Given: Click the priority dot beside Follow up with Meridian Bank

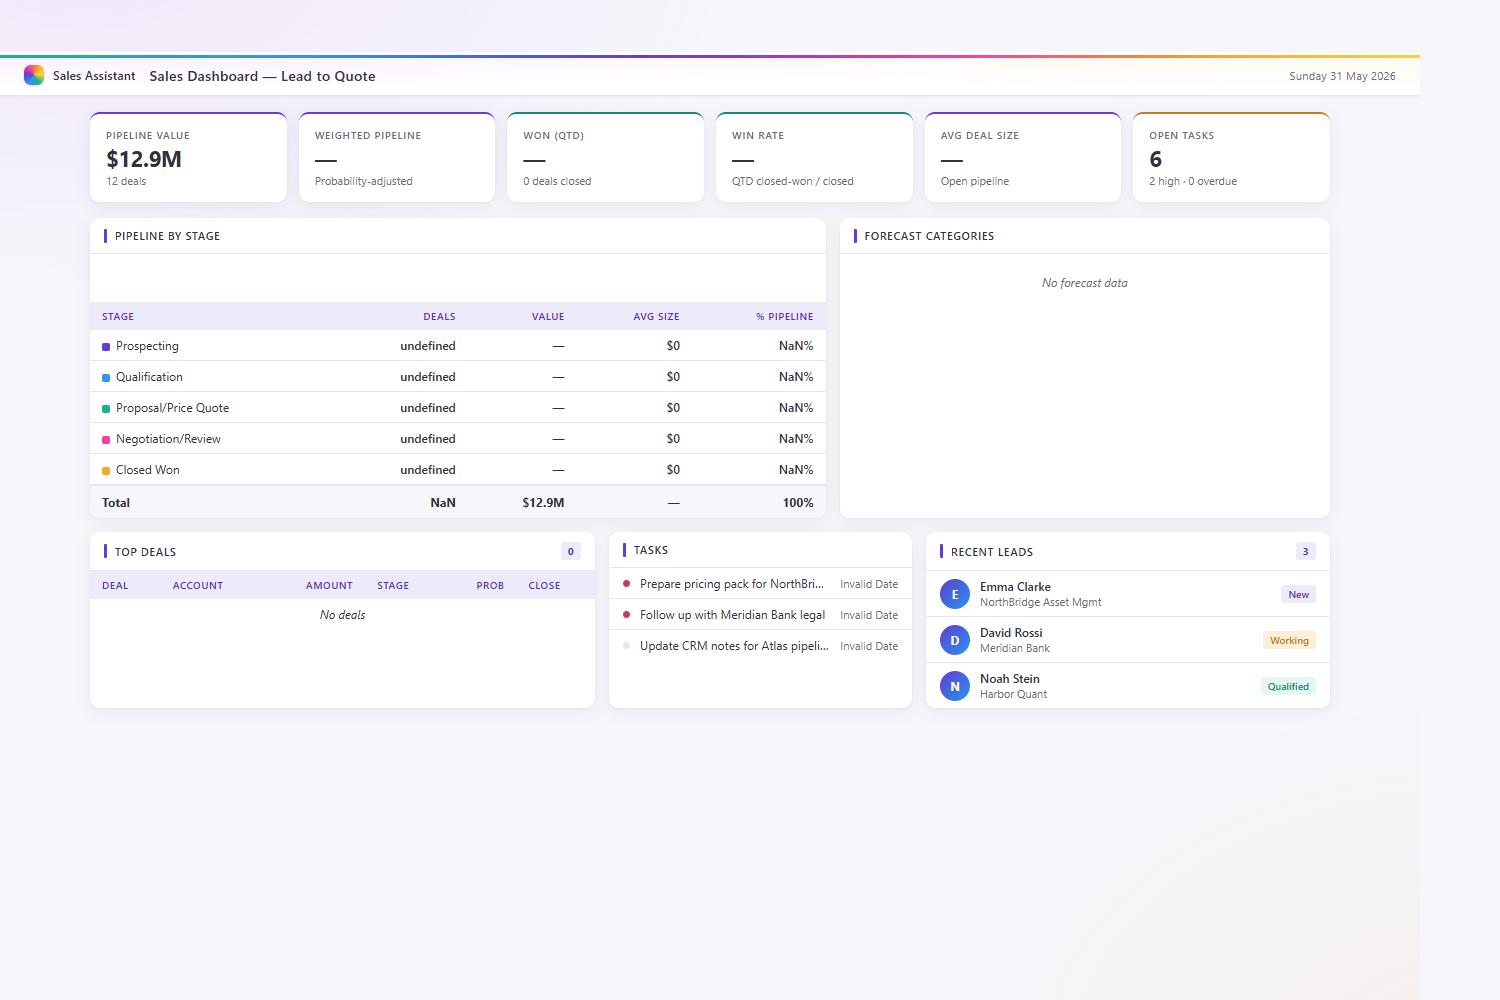Looking at the screenshot, I should coord(627,615).
